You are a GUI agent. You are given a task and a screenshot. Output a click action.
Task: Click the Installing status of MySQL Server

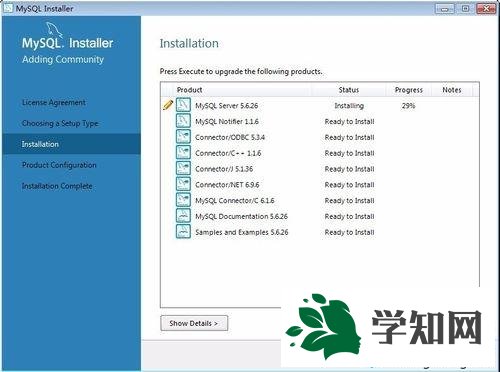click(x=349, y=106)
